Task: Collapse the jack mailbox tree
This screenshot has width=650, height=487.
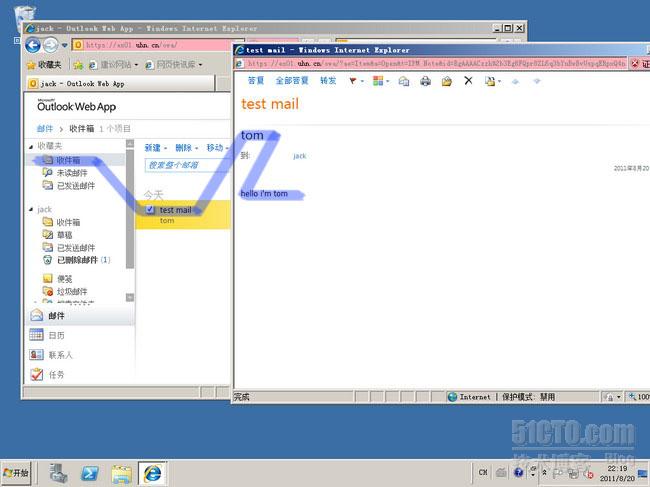Action: pos(31,210)
